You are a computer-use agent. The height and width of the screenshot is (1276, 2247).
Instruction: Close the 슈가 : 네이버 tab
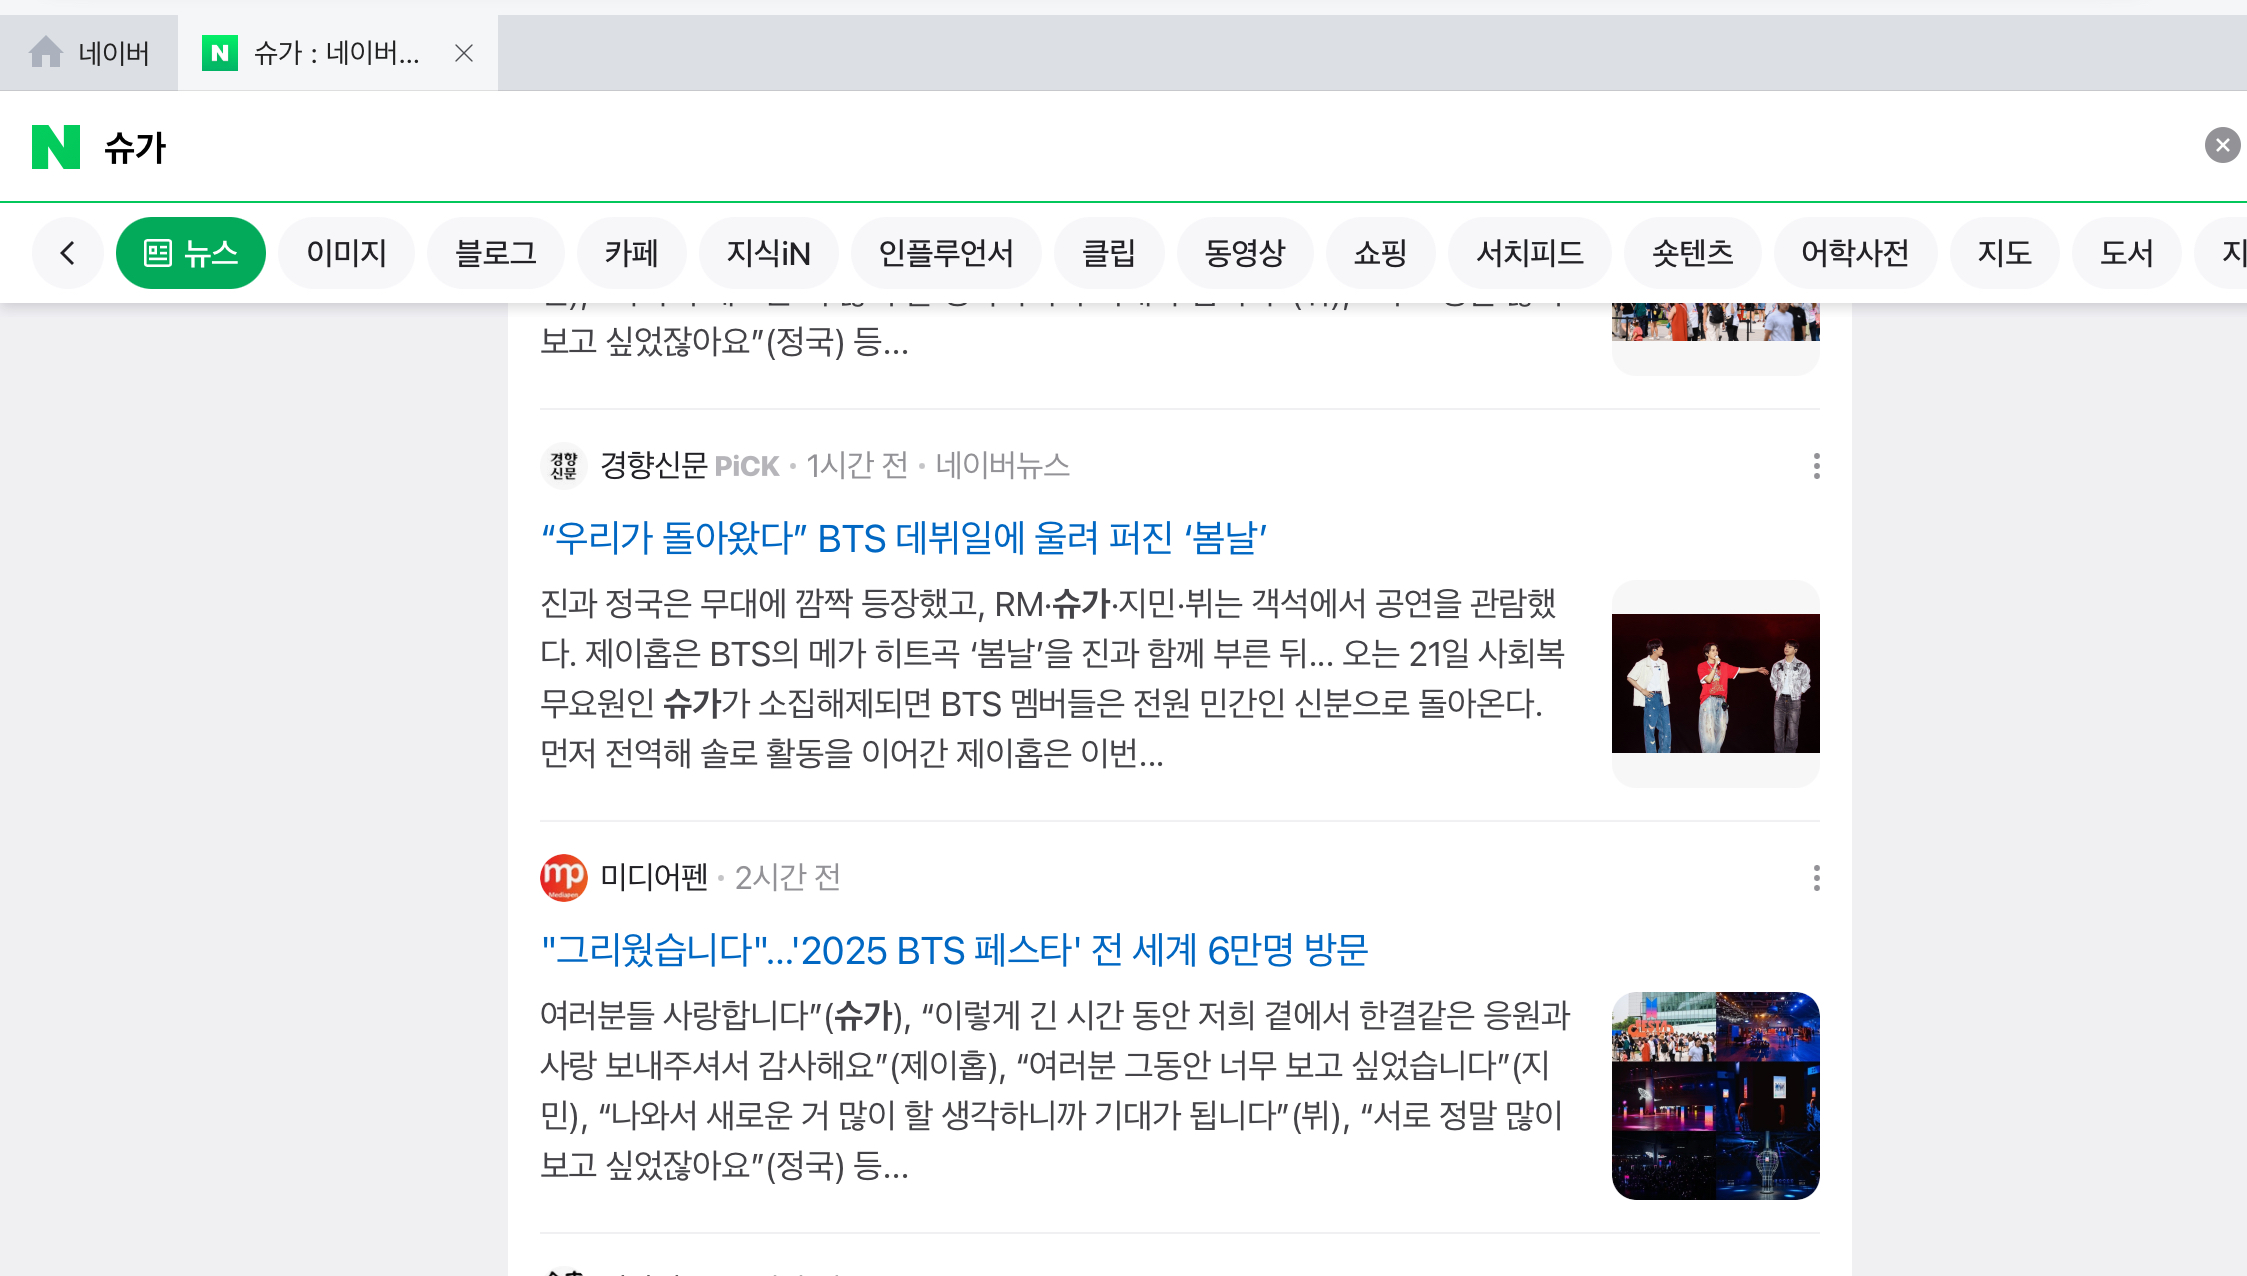(464, 53)
